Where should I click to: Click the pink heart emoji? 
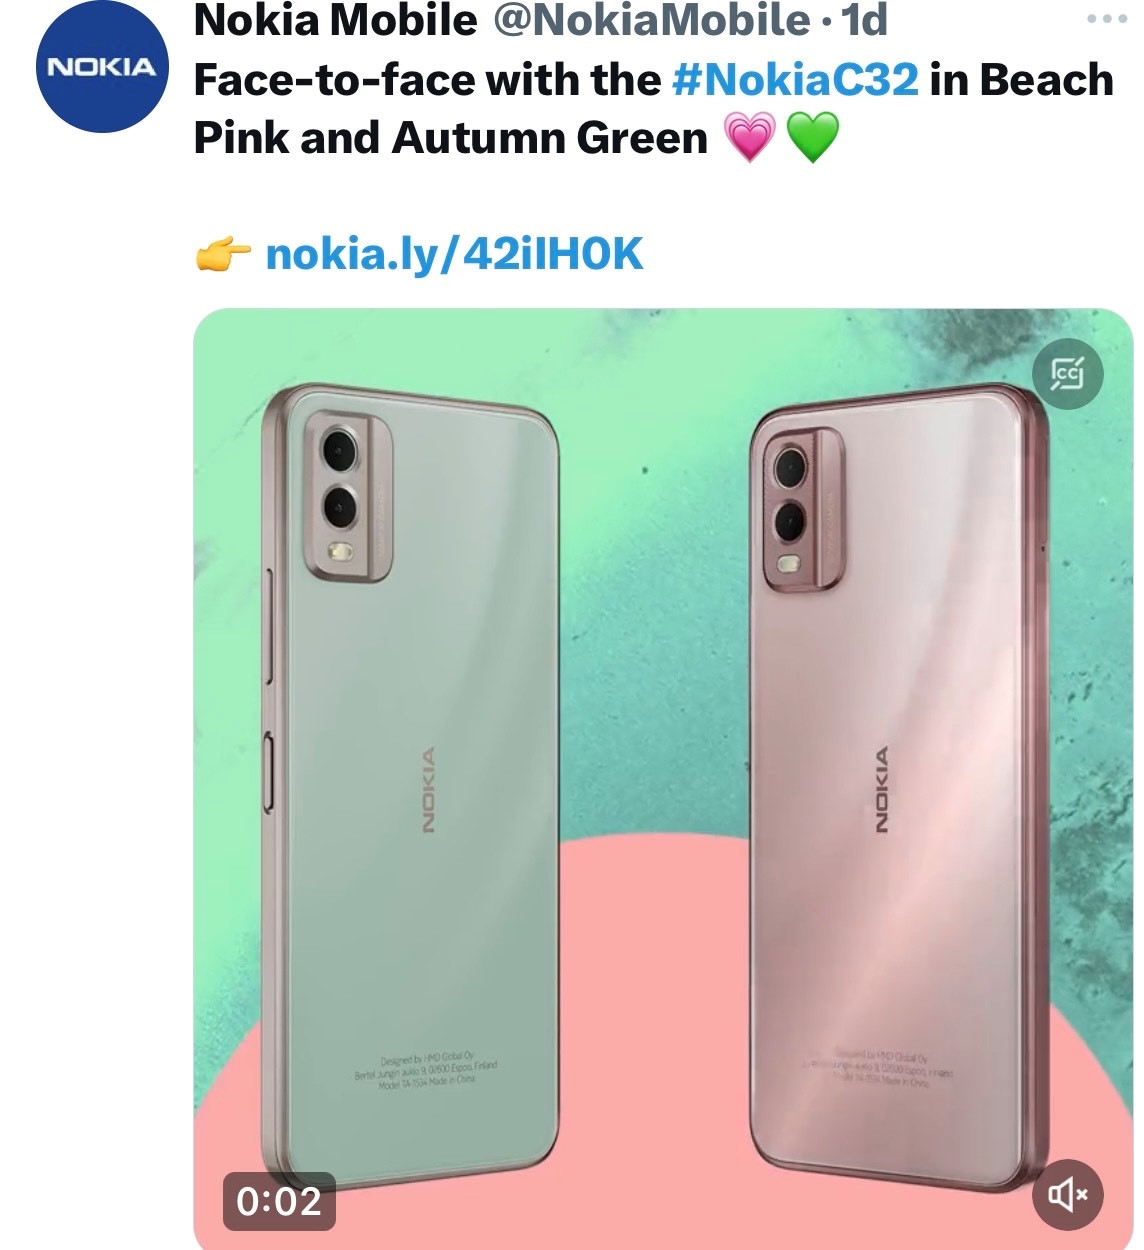748,138
